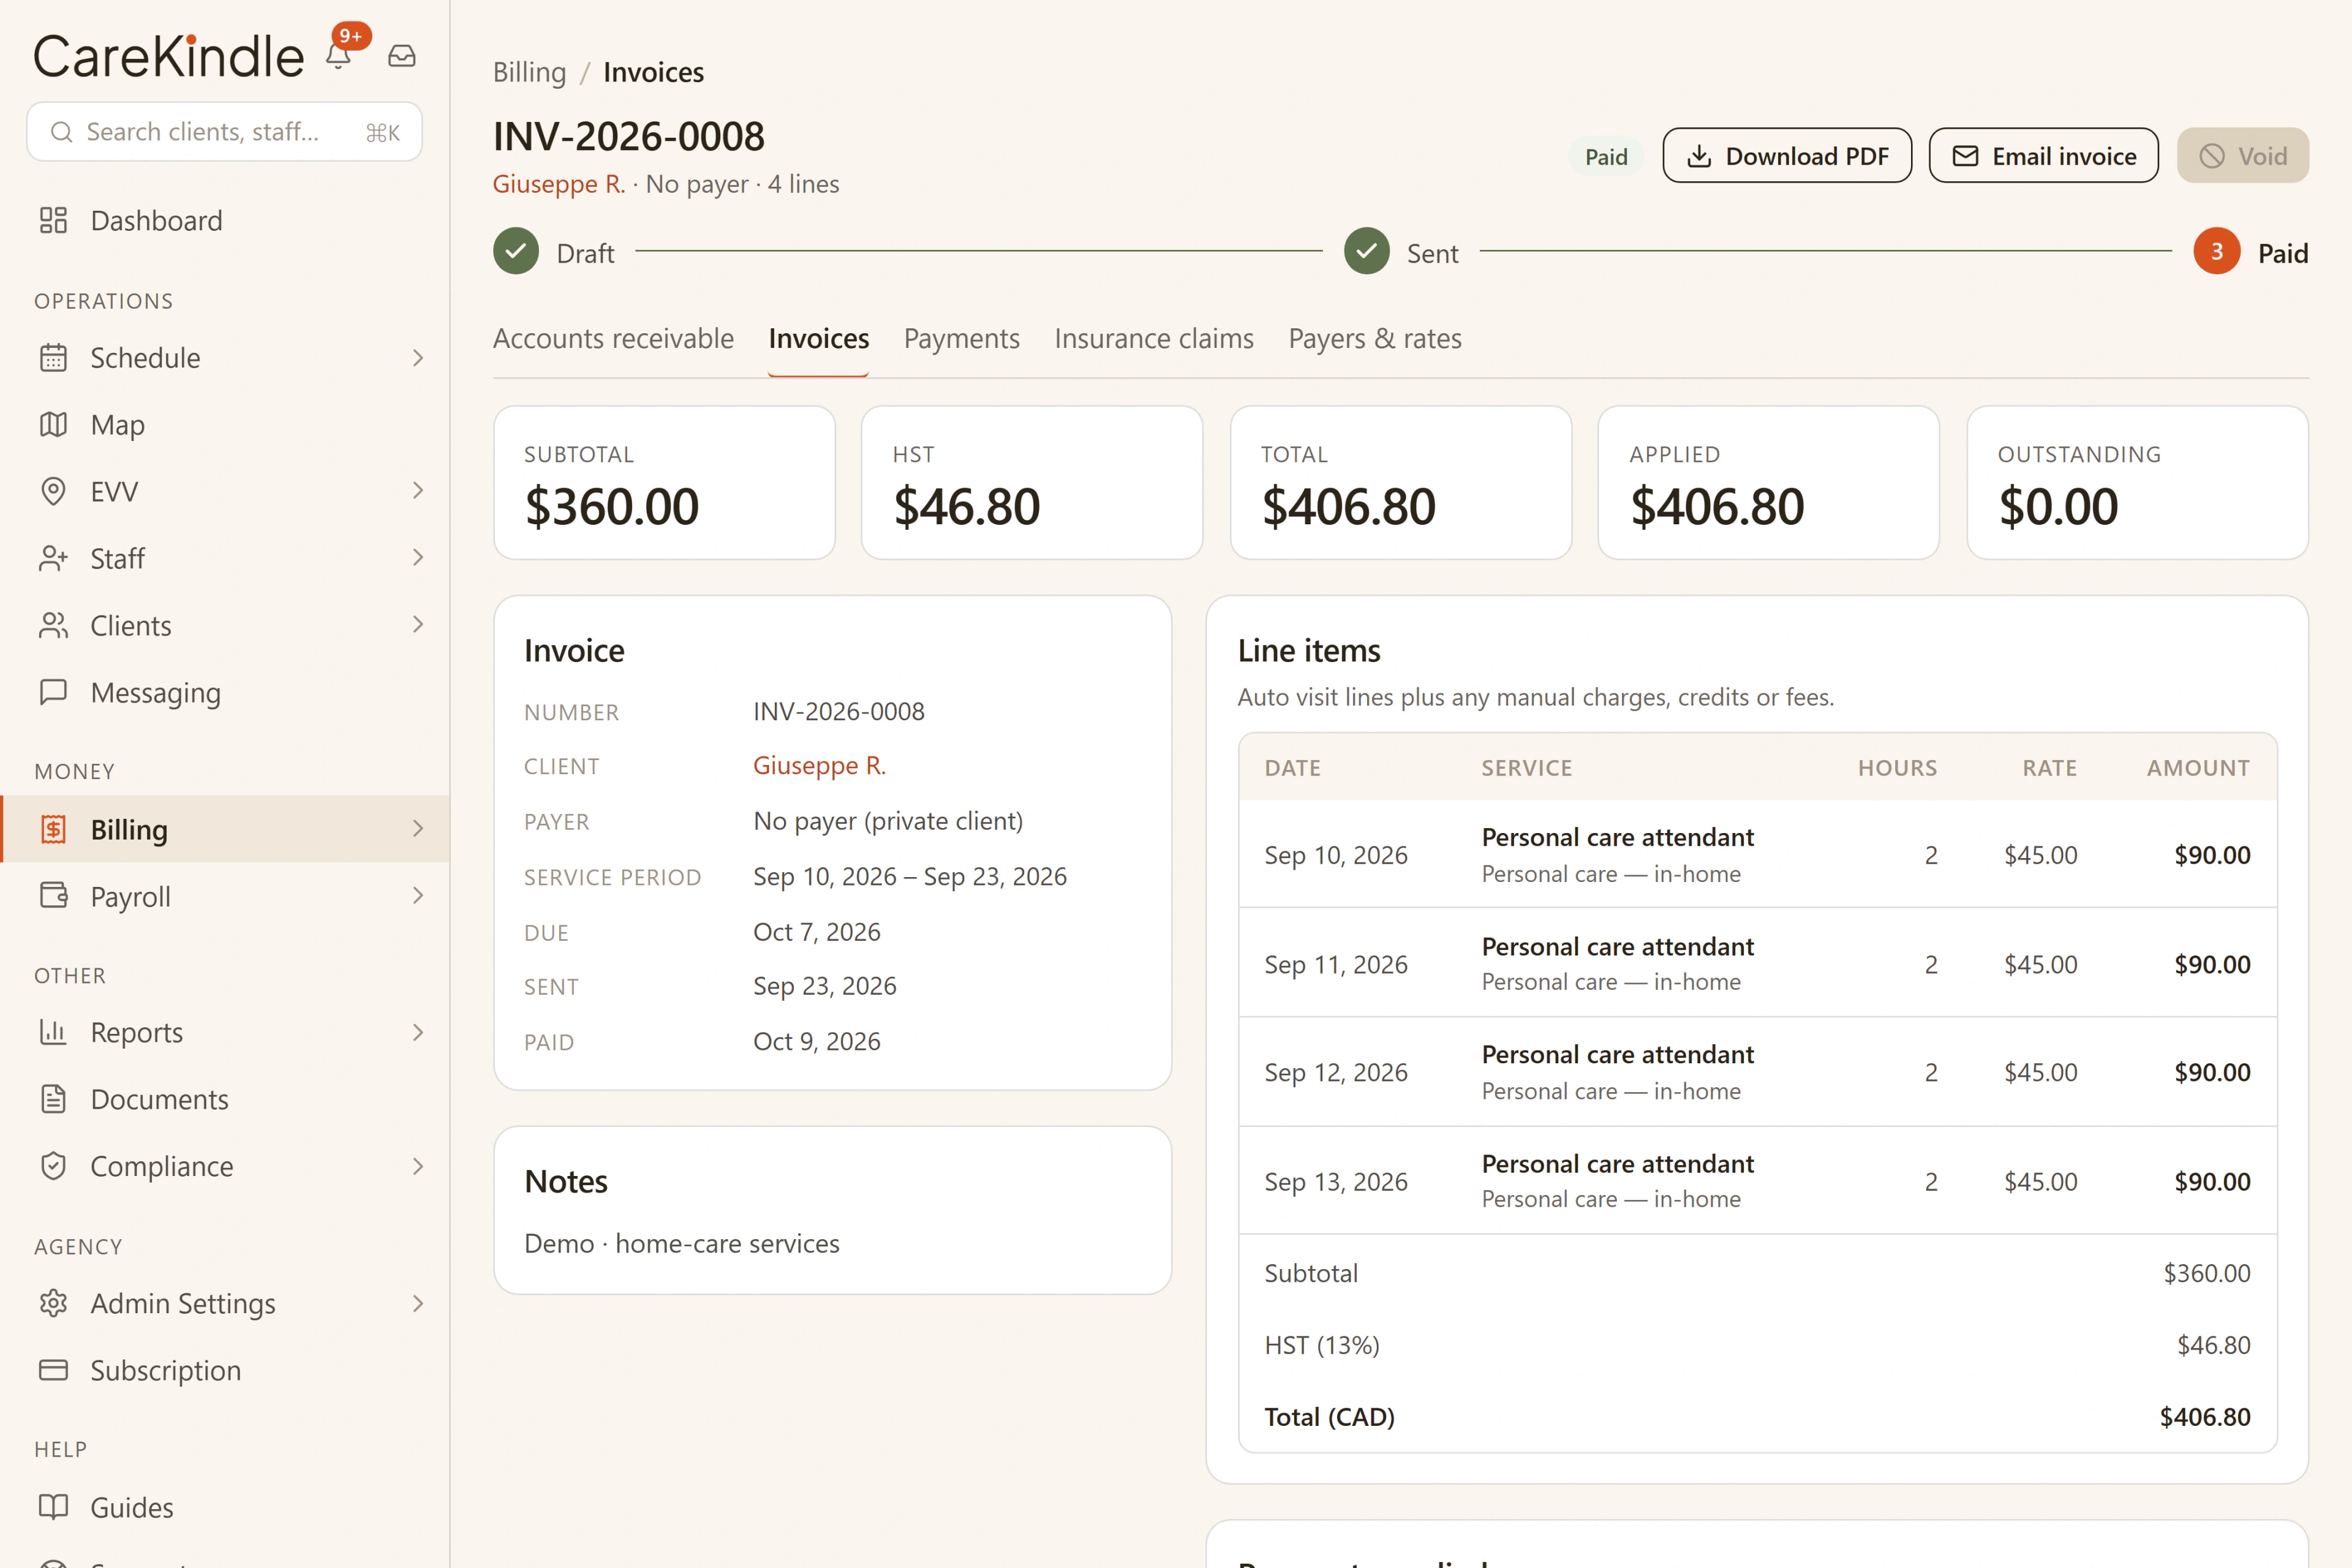Screen dimensions: 2352x1568
Task: Click the CareKindle logo
Action: (x=169, y=56)
